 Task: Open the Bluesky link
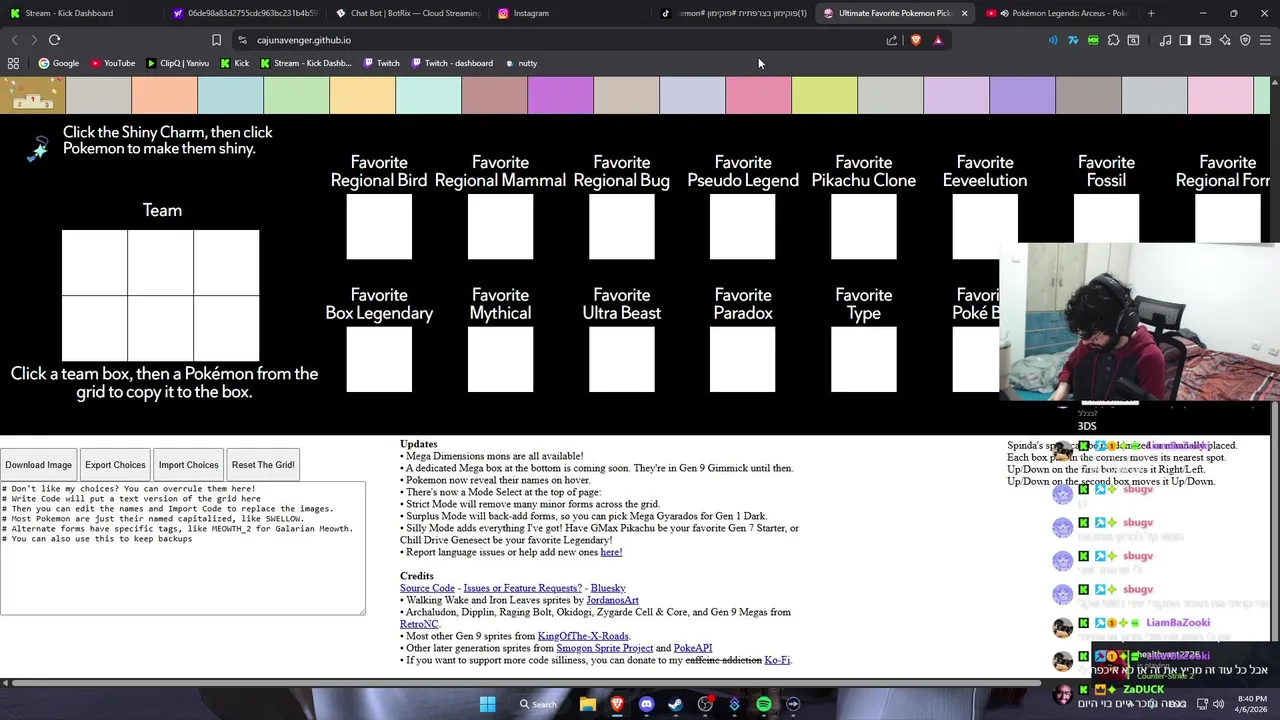point(608,588)
